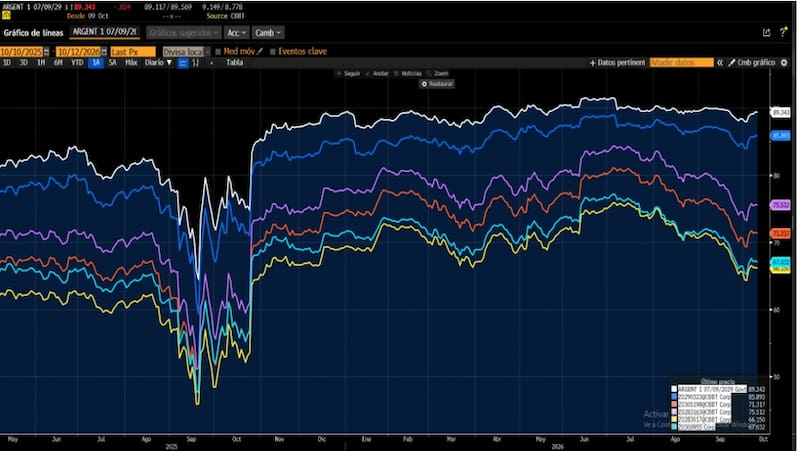Click the purple 75.512 price axis label

click(x=780, y=205)
